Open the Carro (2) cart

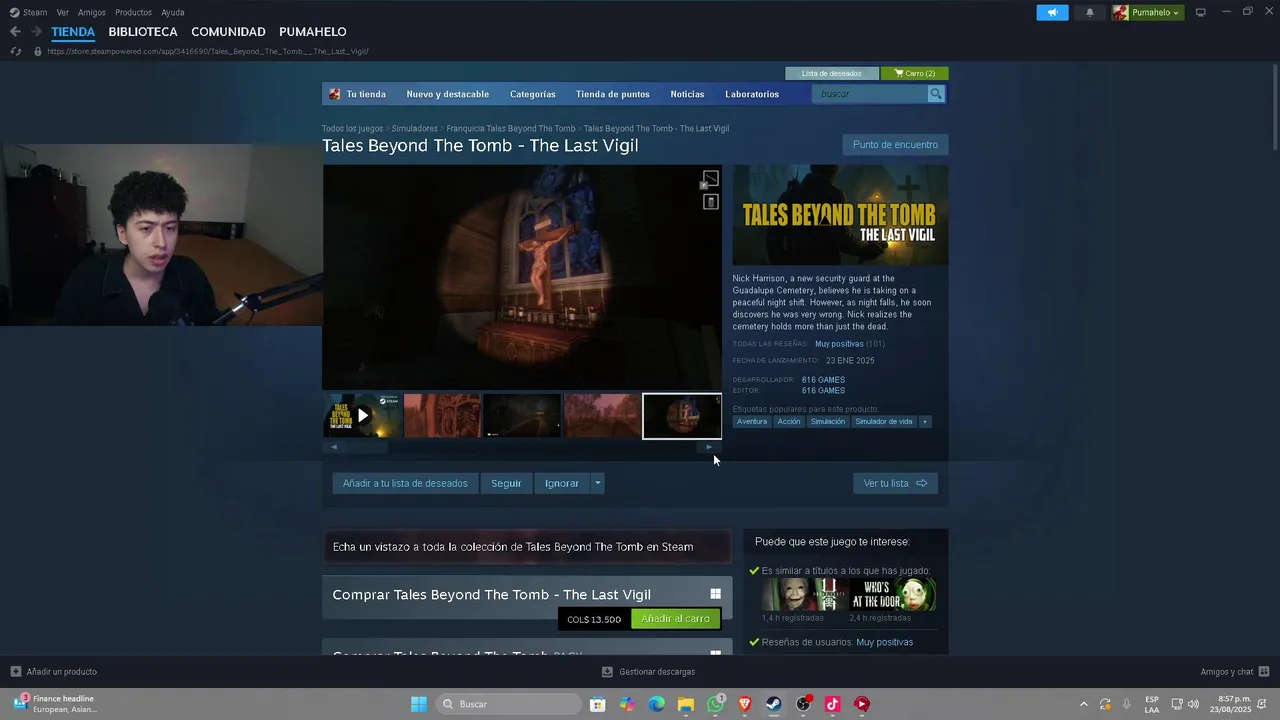[915, 73]
